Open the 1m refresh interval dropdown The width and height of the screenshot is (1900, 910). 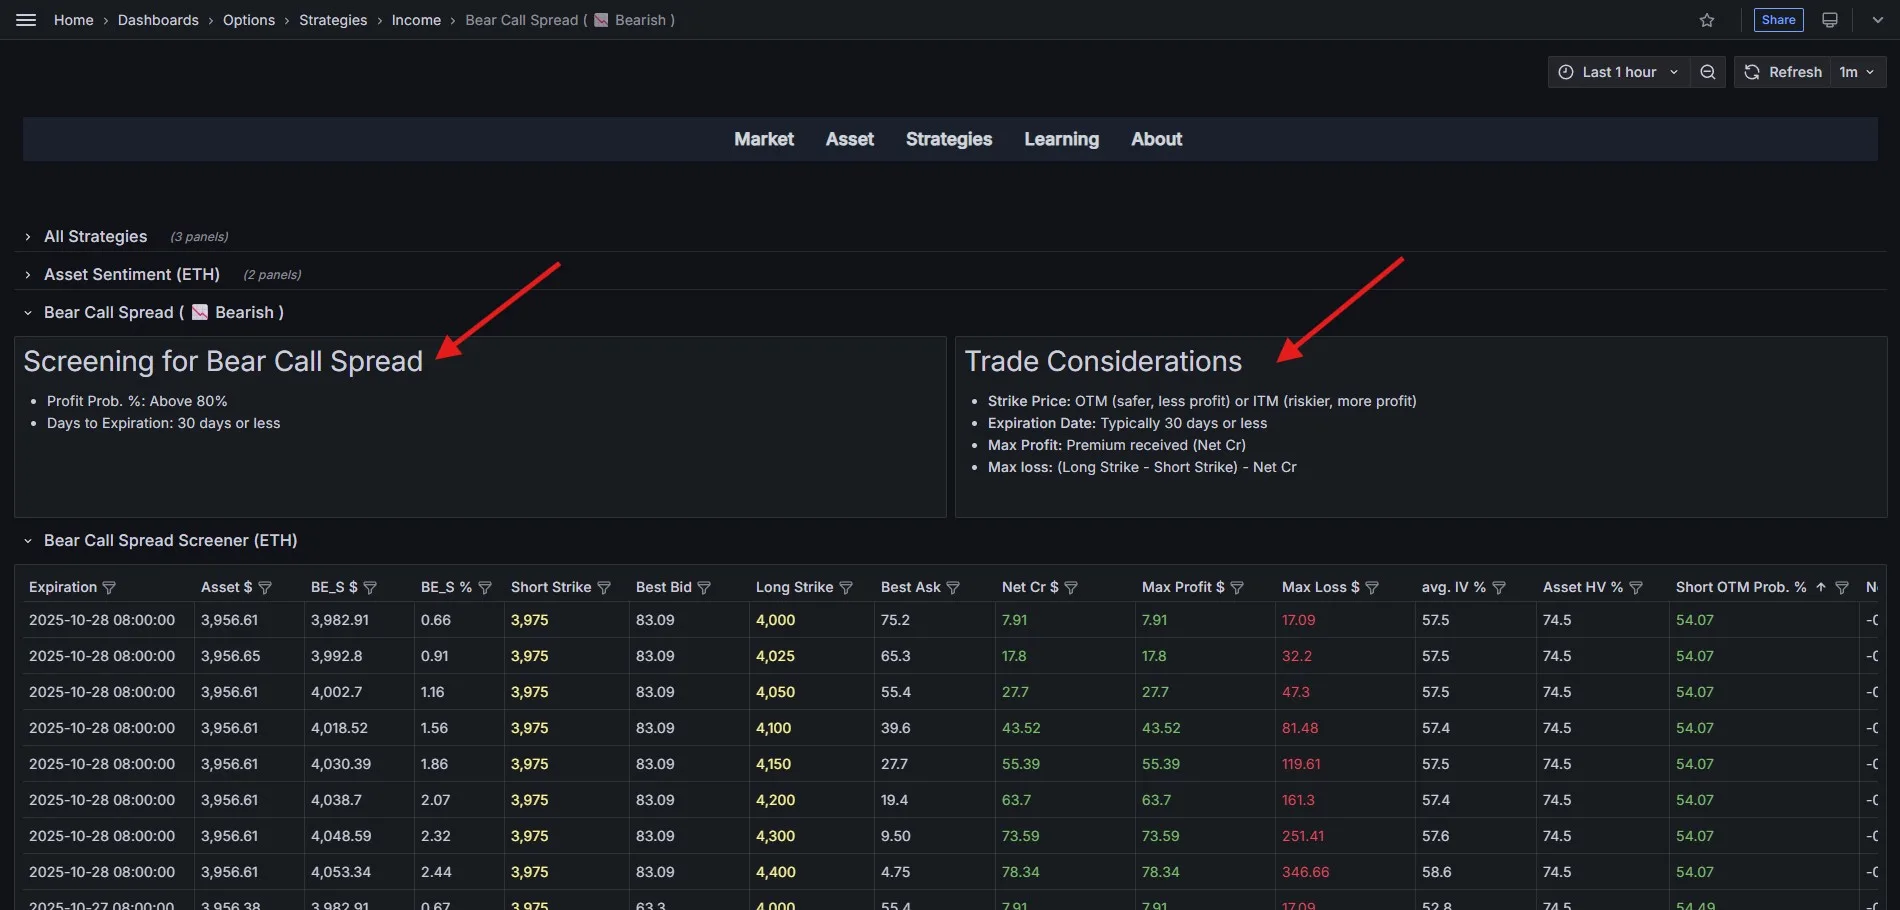1857,72
